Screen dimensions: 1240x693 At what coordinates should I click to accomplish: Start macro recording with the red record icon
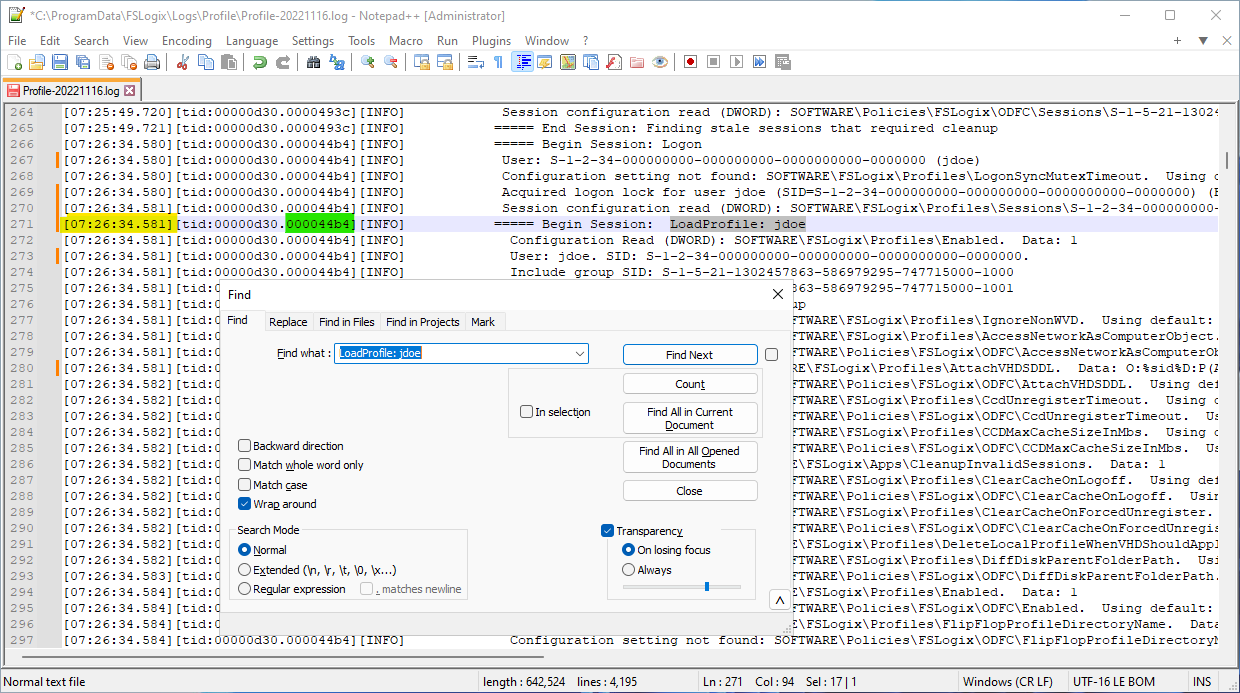click(690, 62)
